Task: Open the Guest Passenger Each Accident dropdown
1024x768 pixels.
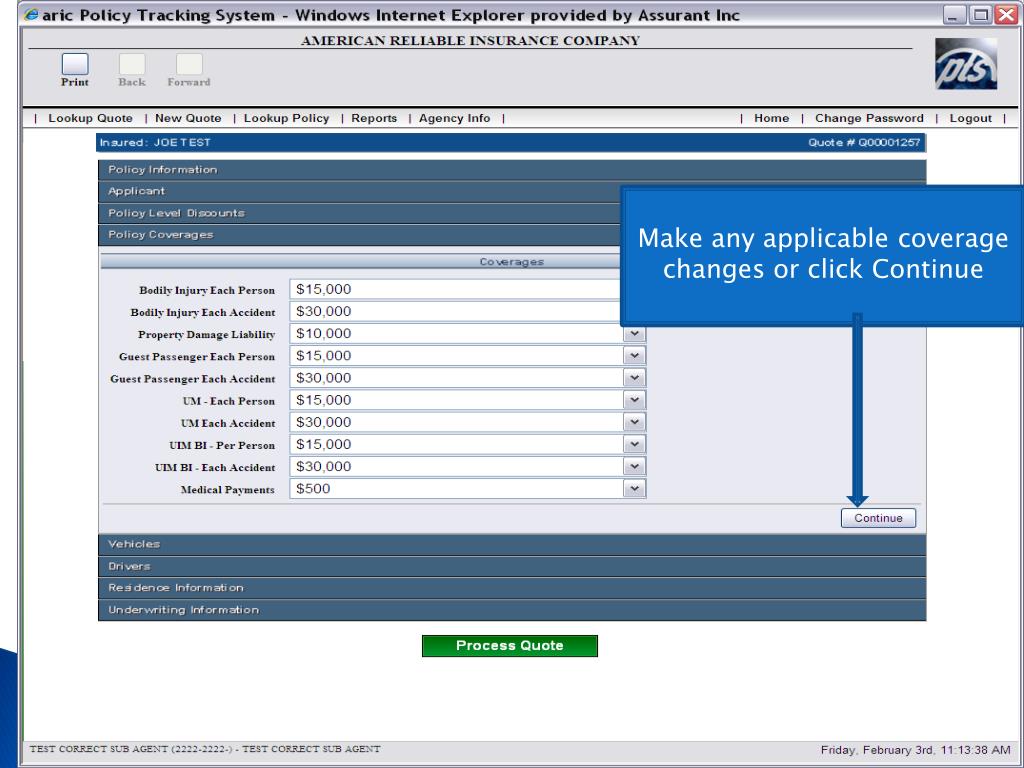Action: coord(634,378)
